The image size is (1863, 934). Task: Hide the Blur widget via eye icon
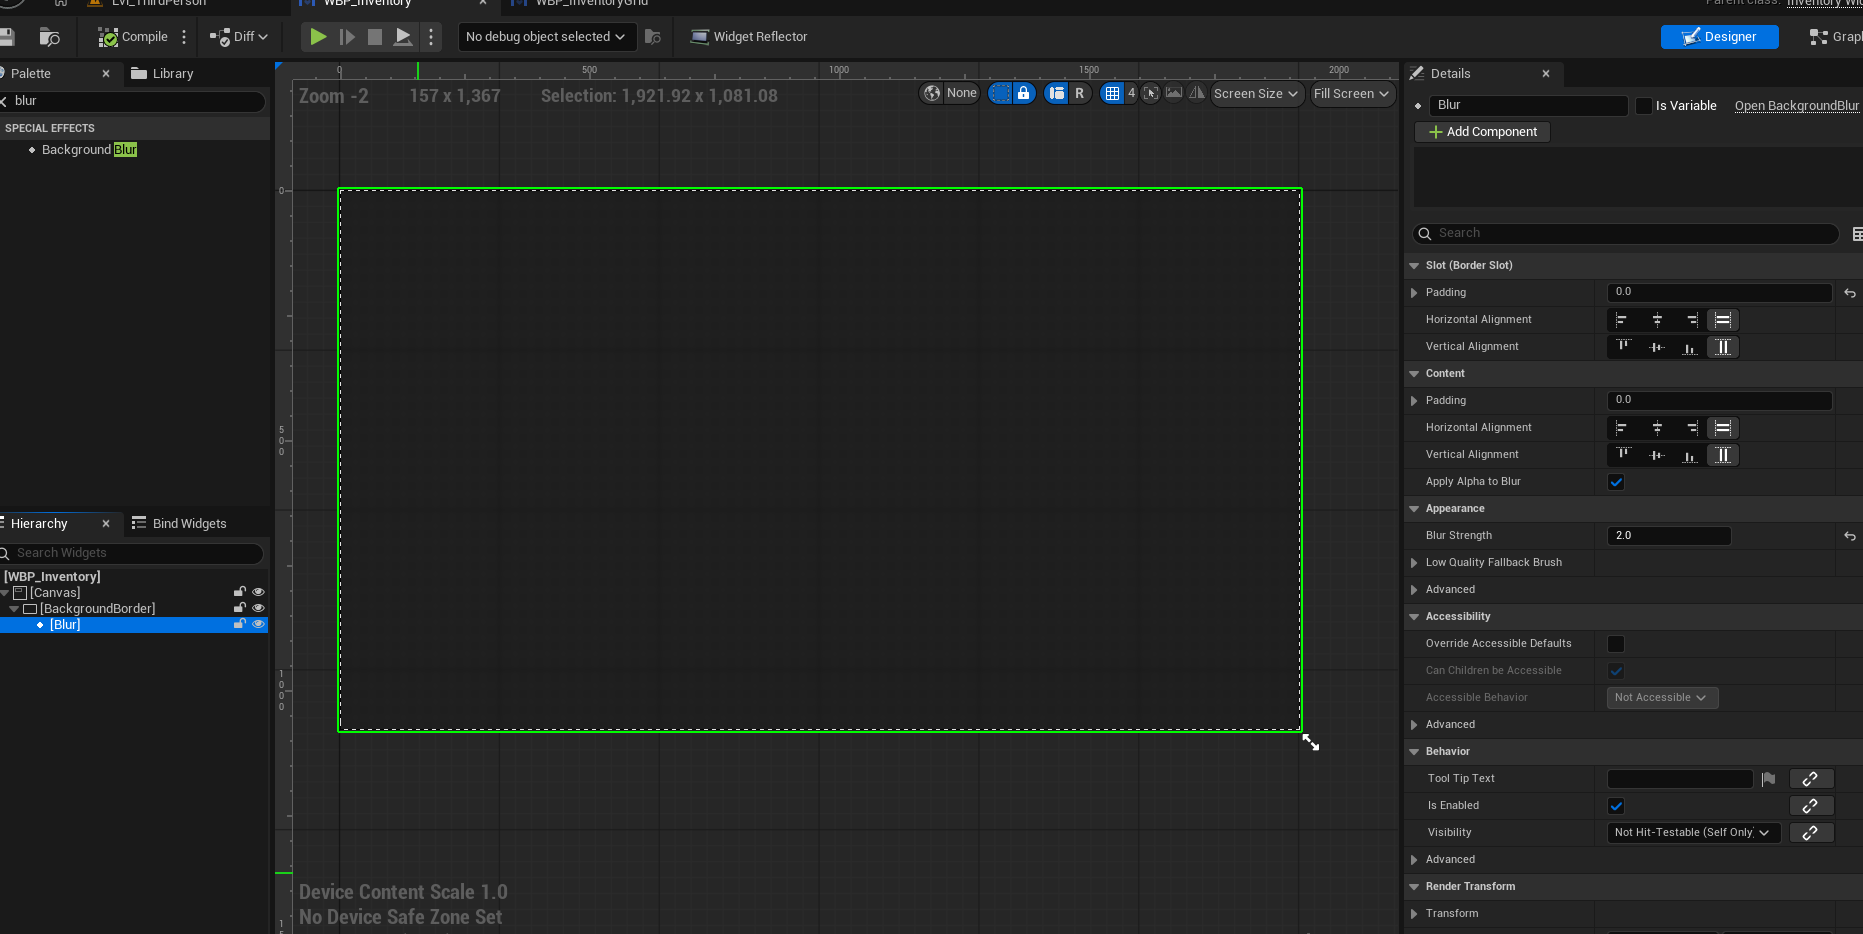click(258, 624)
